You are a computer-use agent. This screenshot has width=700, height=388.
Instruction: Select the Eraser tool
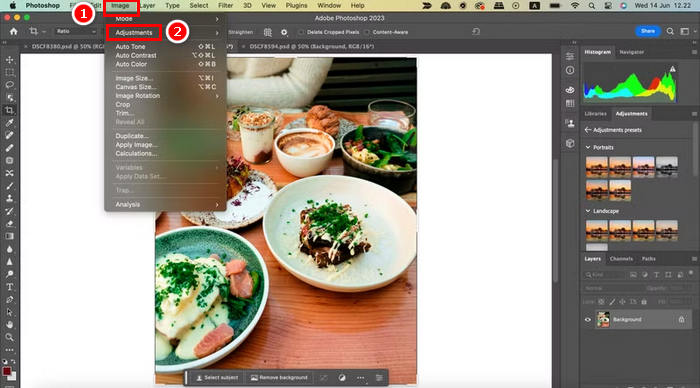tap(9, 224)
